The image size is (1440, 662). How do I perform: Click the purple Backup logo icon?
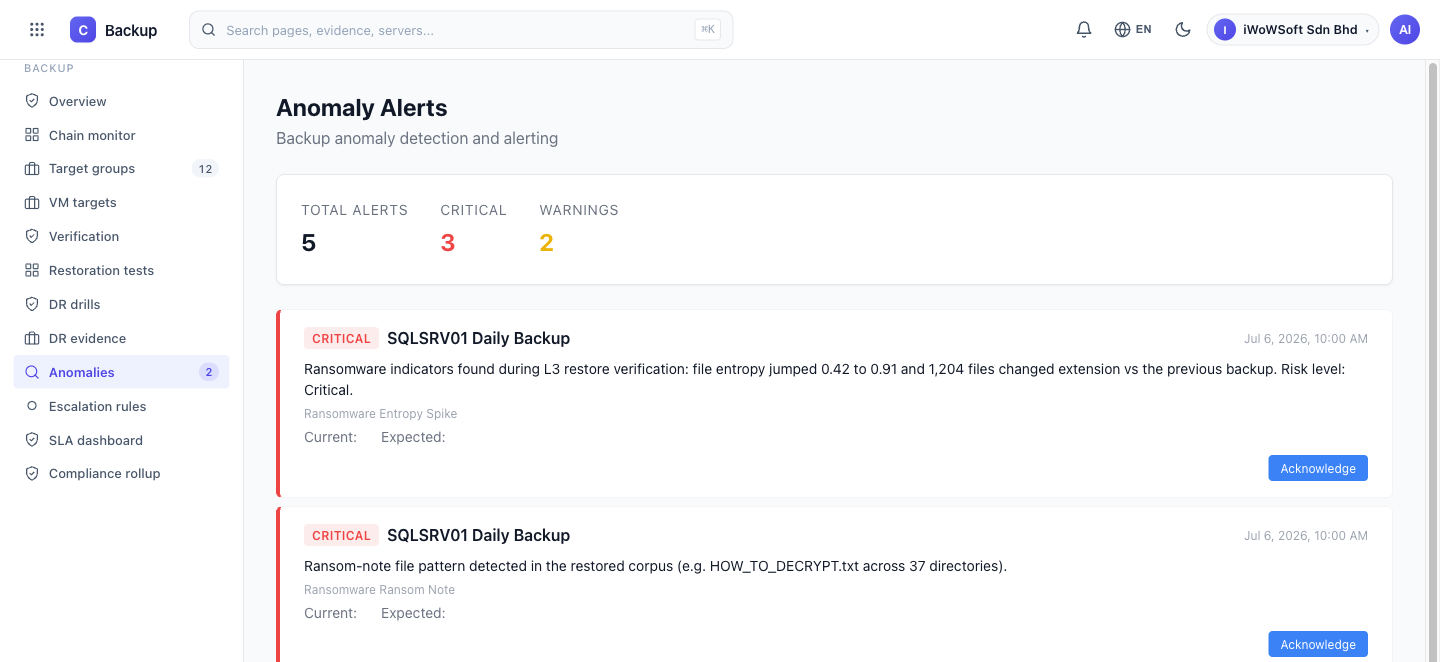point(83,30)
